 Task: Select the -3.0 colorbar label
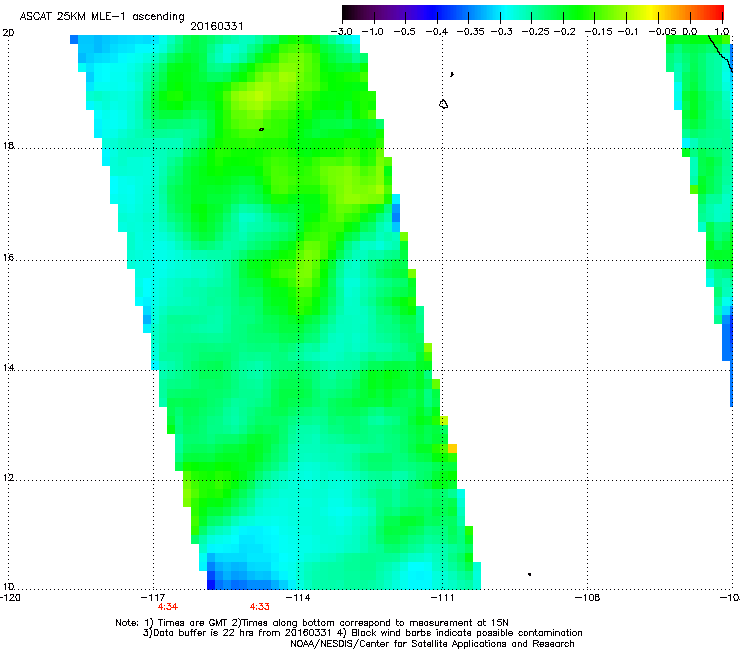(x=342, y=32)
